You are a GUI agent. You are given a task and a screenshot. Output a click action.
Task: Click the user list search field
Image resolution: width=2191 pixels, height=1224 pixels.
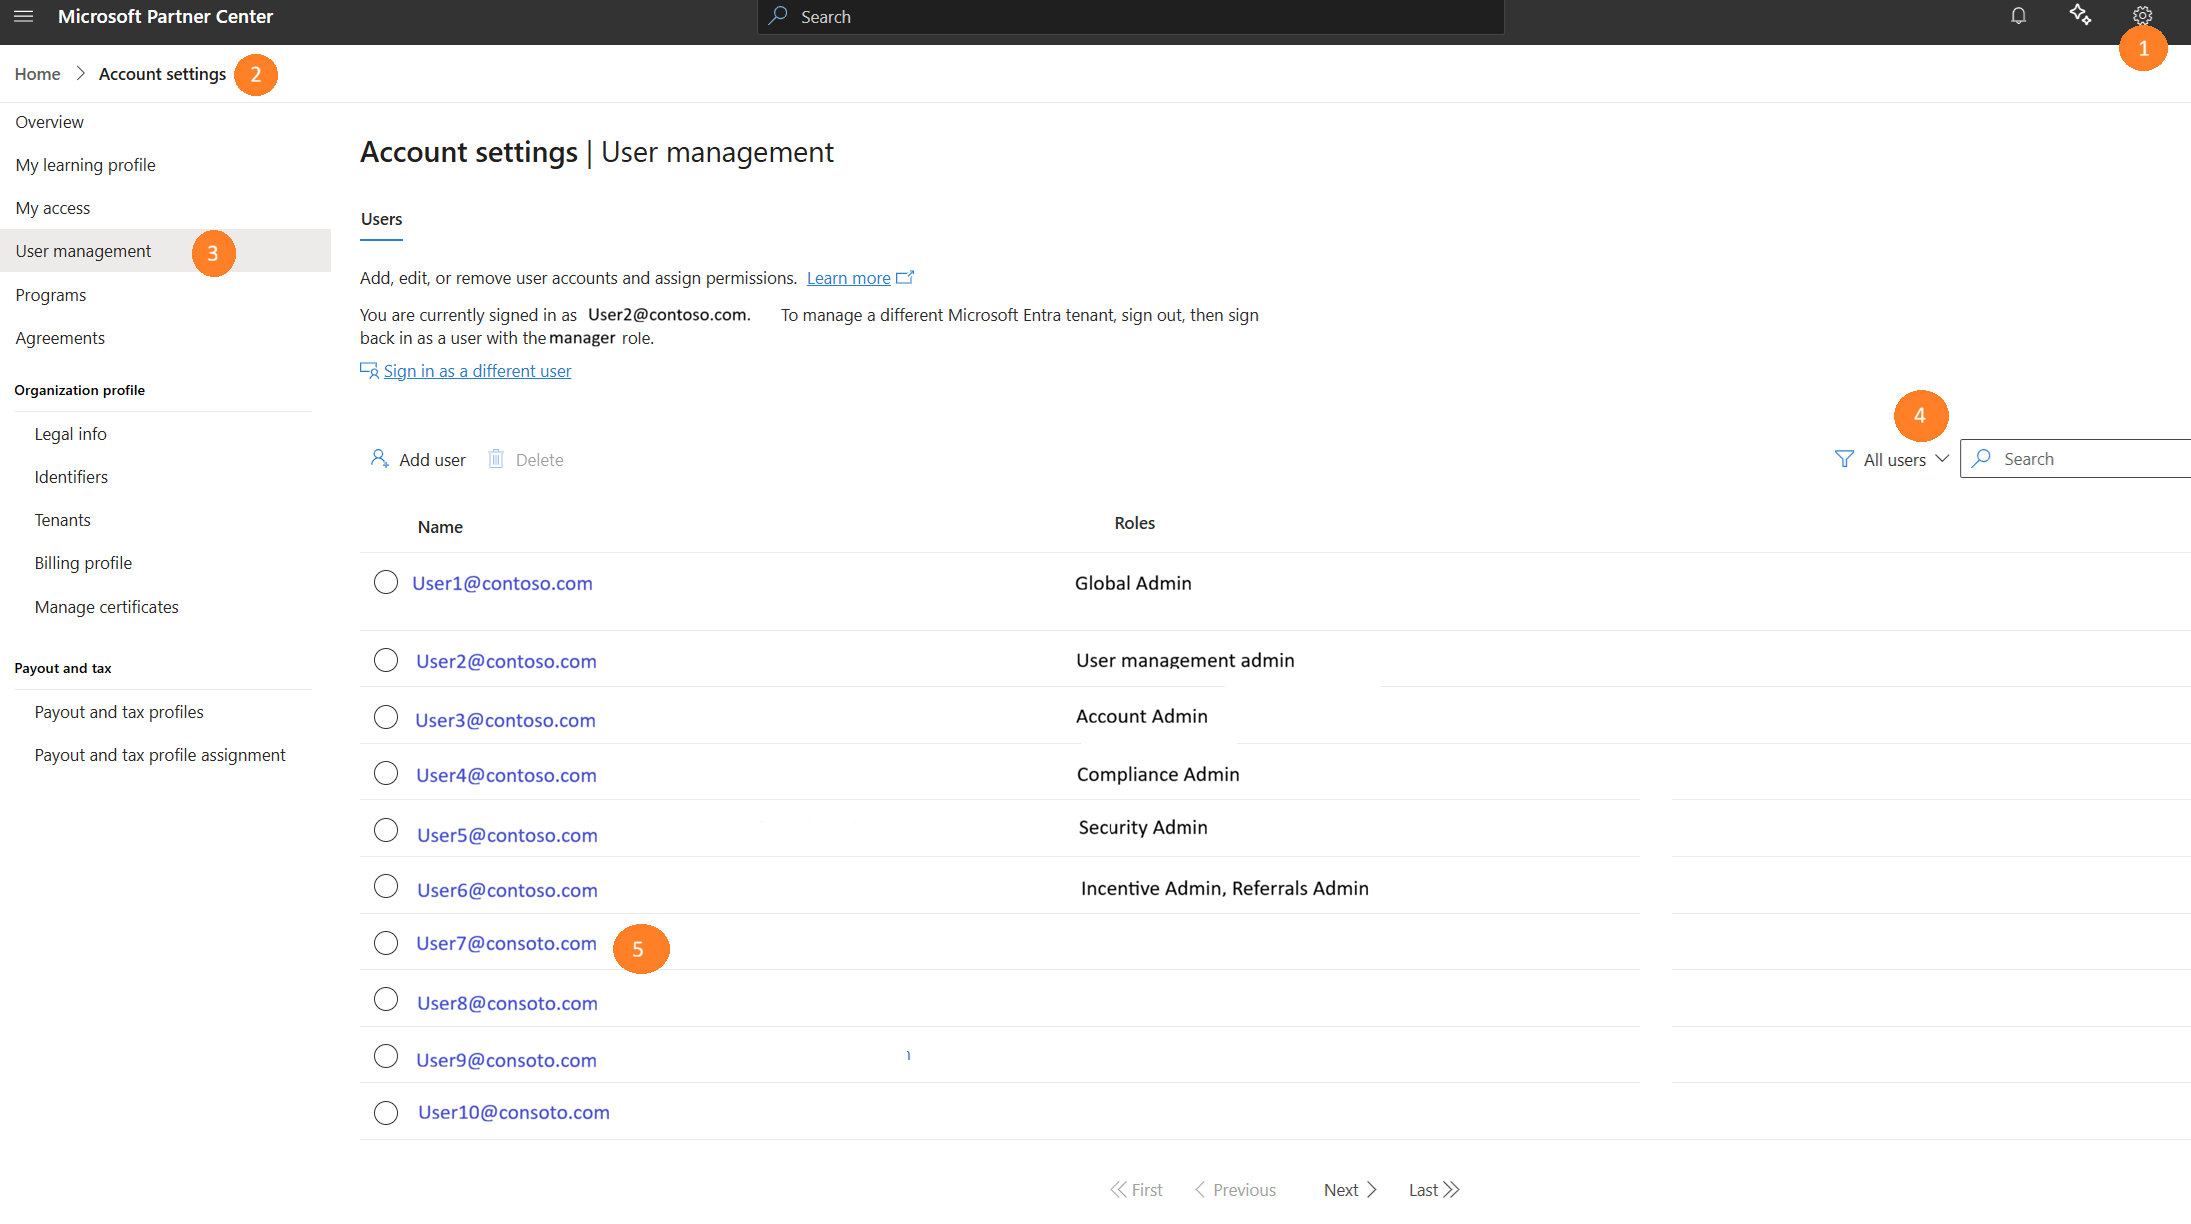(2080, 458)
